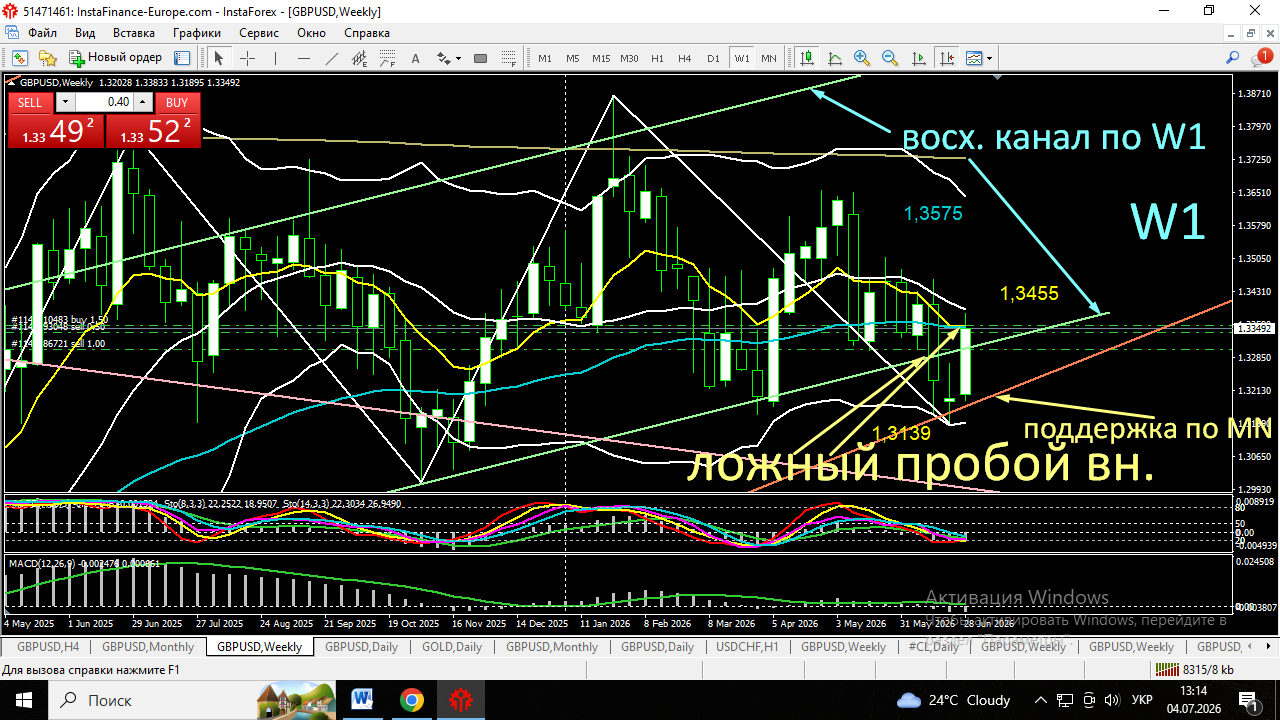The width and height of the screenshot is (1280, 720).
Task: Switch to the GOLD,Daily chart tab
Action: pos(452,647)
